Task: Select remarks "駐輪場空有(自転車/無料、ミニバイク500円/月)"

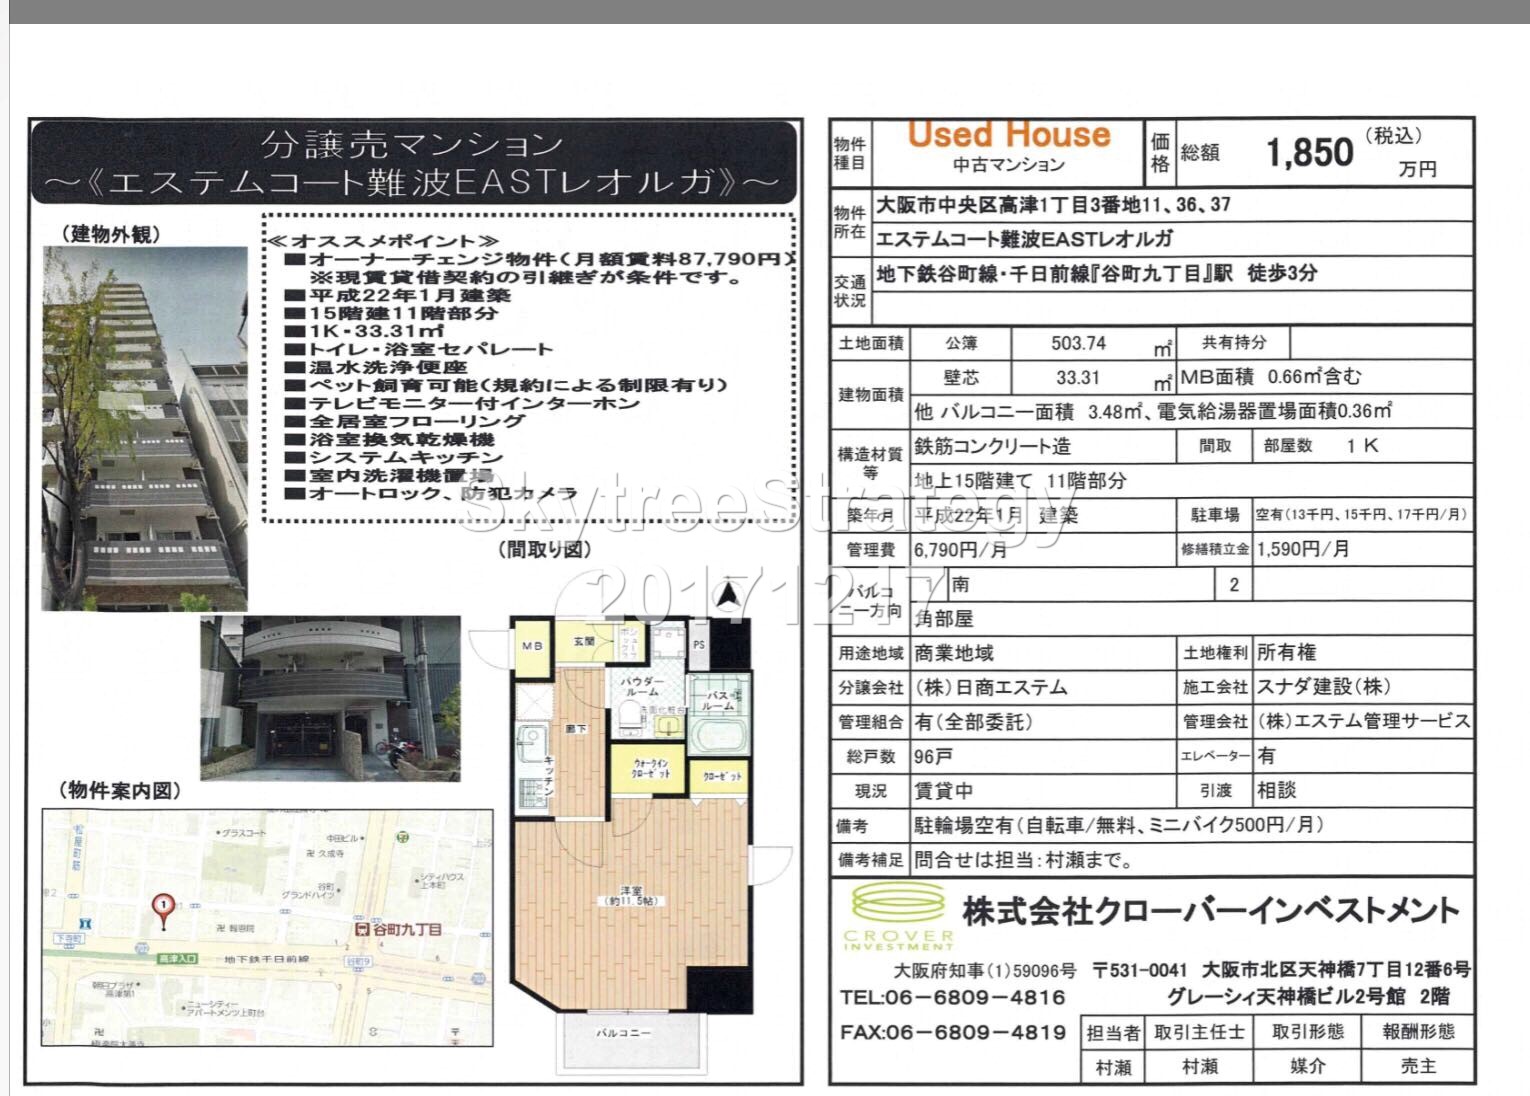Action: point(1119,826)
